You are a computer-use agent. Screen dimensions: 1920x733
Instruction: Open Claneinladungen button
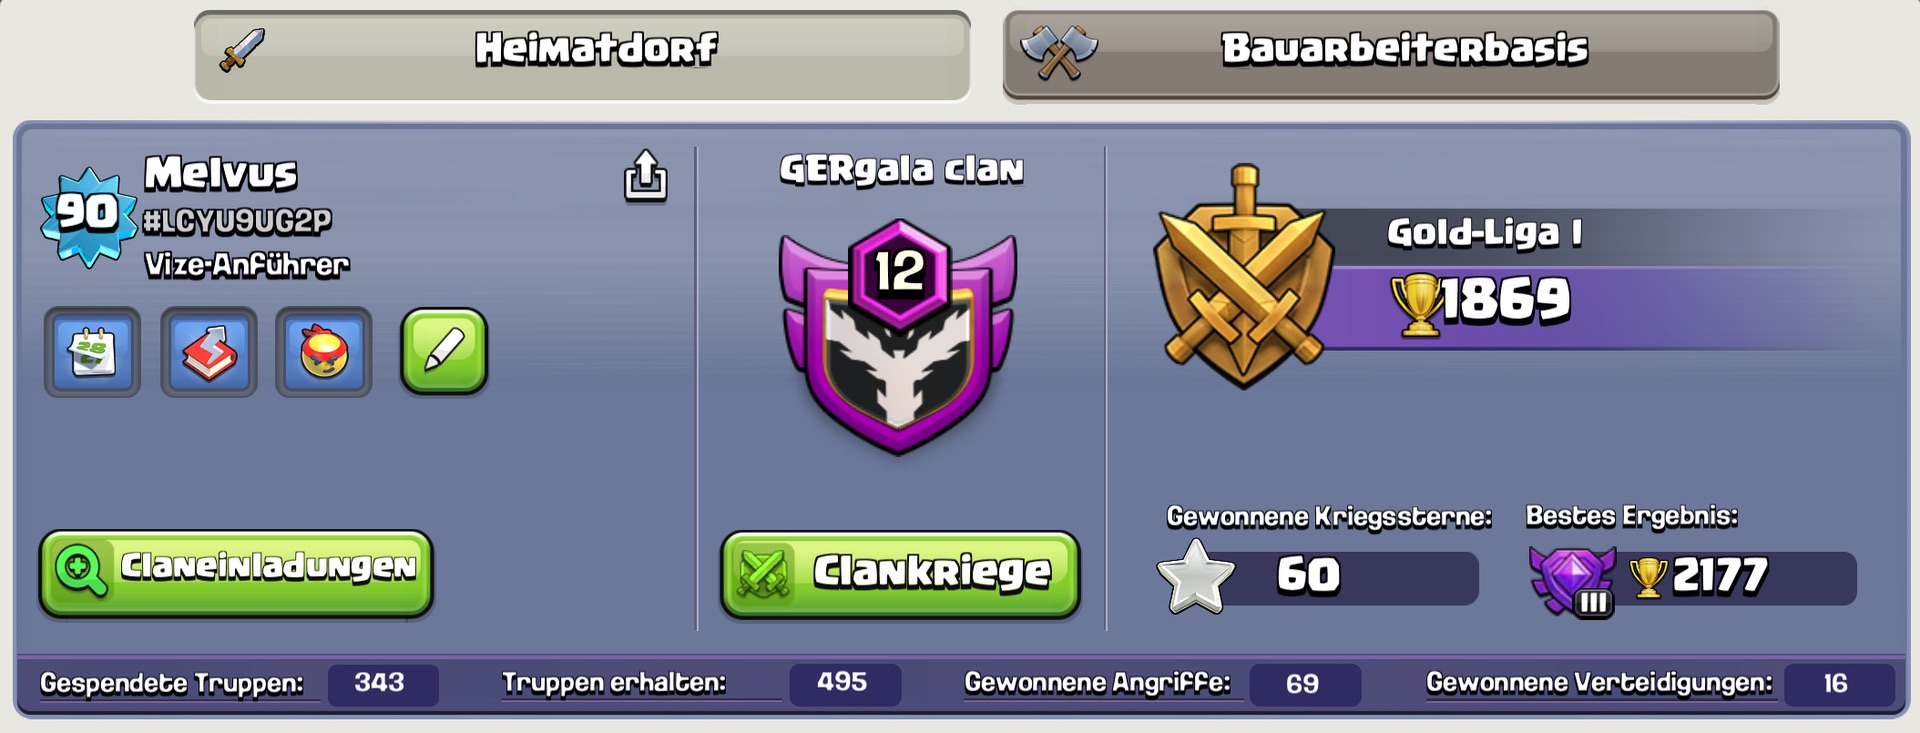coord(236,572)
